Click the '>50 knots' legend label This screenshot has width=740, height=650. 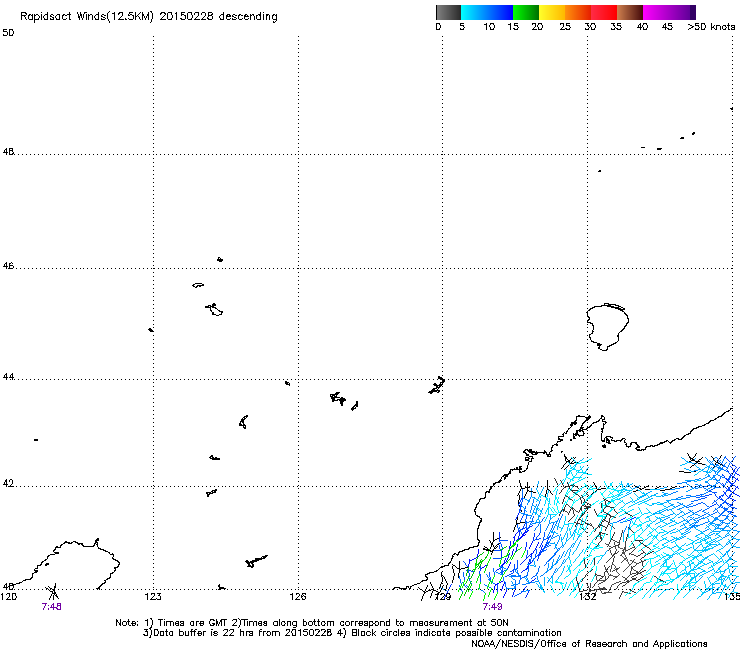click(711, 27)
